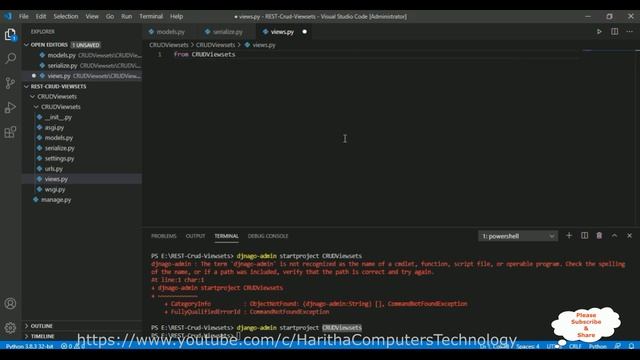640x360 pixels.
Task: Open editor More Actions ellipsis
Action: point(629,32)
